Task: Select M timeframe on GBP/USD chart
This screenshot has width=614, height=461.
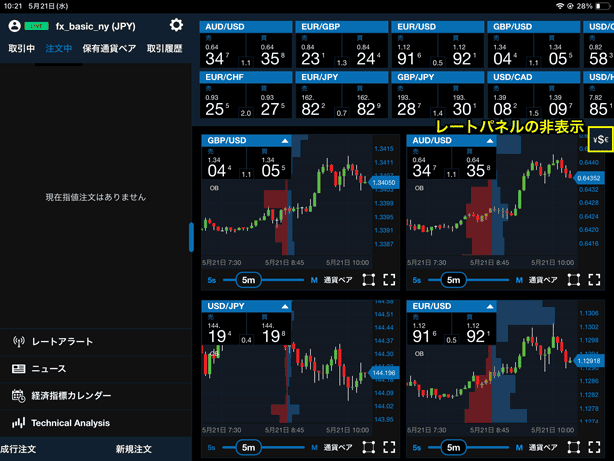Action: [x=314, y=280]
